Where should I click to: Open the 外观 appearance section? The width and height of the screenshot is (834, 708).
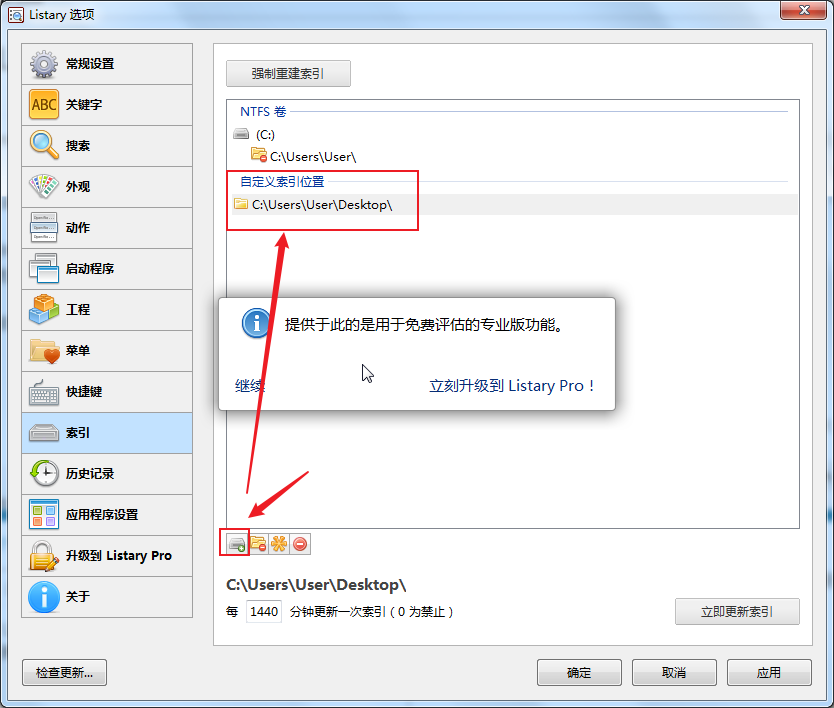pos(107,187)
